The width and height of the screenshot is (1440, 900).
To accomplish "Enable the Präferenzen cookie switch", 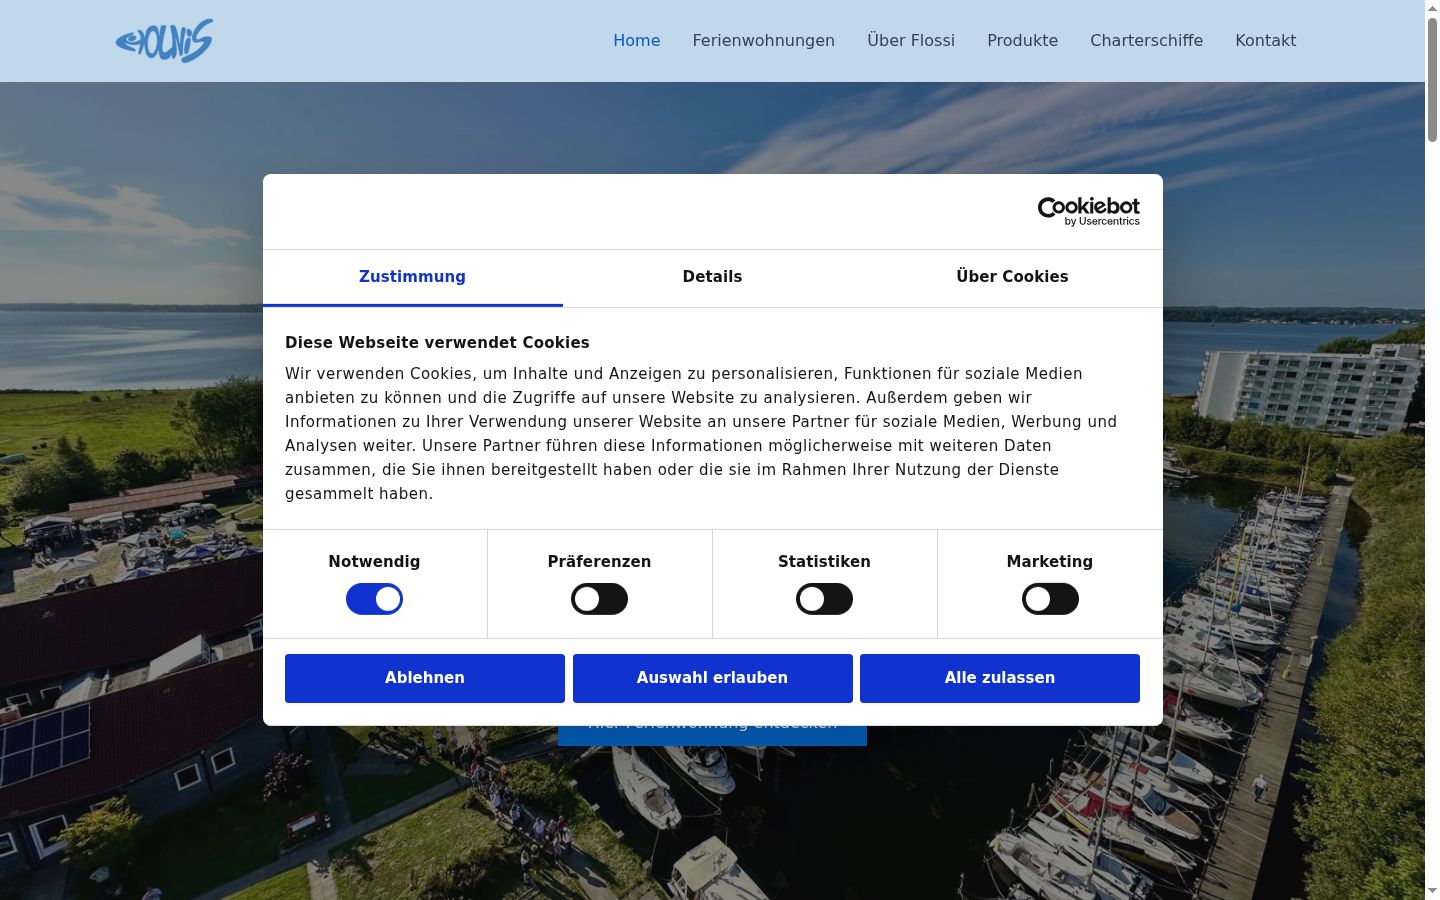I will pyautogui.click(x=599, y=599).
